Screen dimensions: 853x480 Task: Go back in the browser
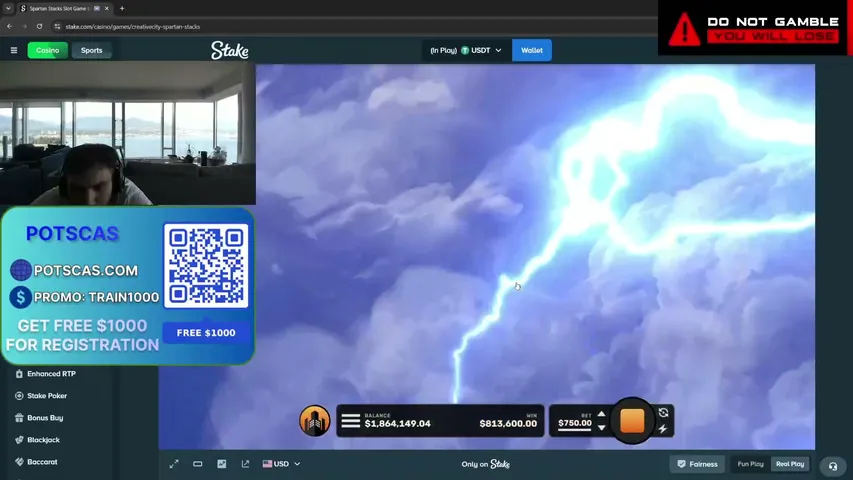pyautogui.click(x=10, y=26)
